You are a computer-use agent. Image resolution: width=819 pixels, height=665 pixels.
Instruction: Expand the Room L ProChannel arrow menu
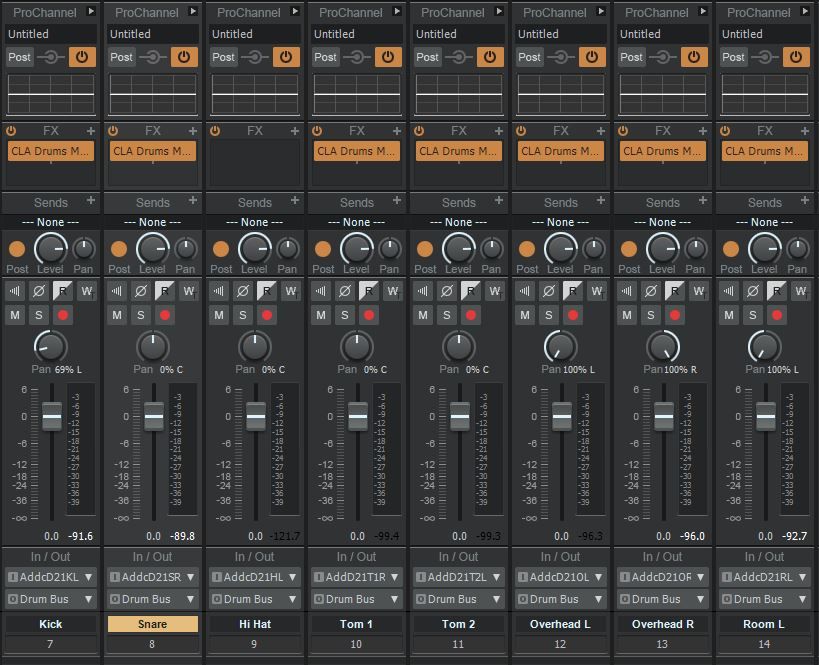(x=805, y=12)
